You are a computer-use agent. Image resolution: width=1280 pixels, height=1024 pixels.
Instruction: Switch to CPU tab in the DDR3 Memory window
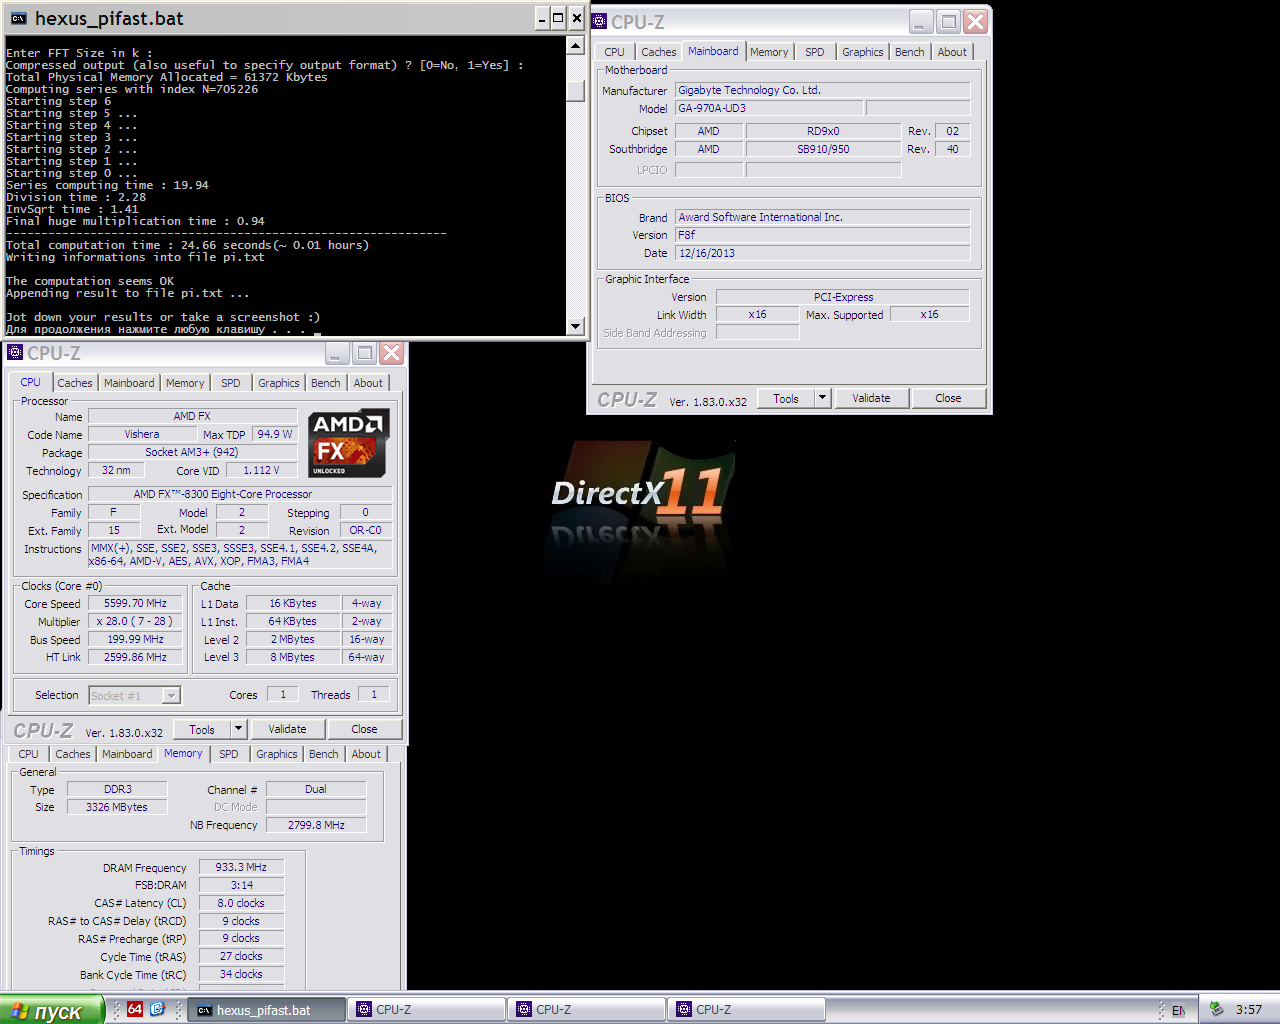[28, 754]
